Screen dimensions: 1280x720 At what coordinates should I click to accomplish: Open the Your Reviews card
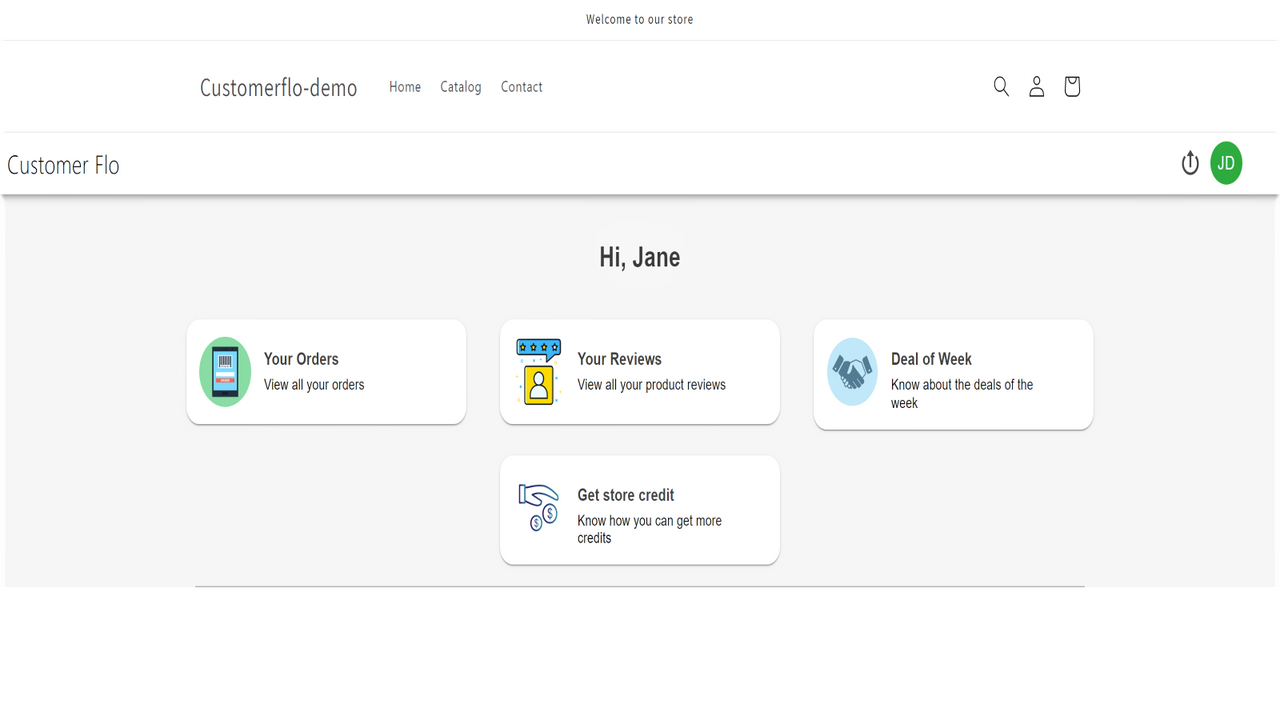click(x=639, y=371)
